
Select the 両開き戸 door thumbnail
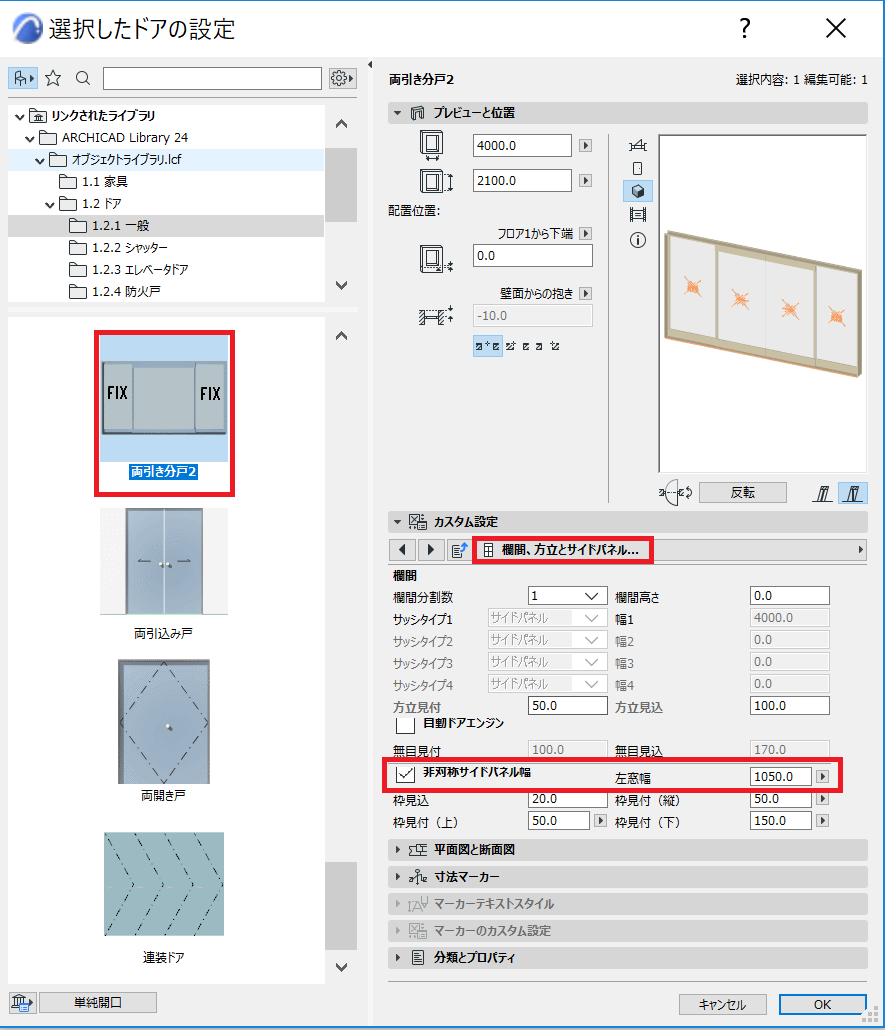pos(164,730)
